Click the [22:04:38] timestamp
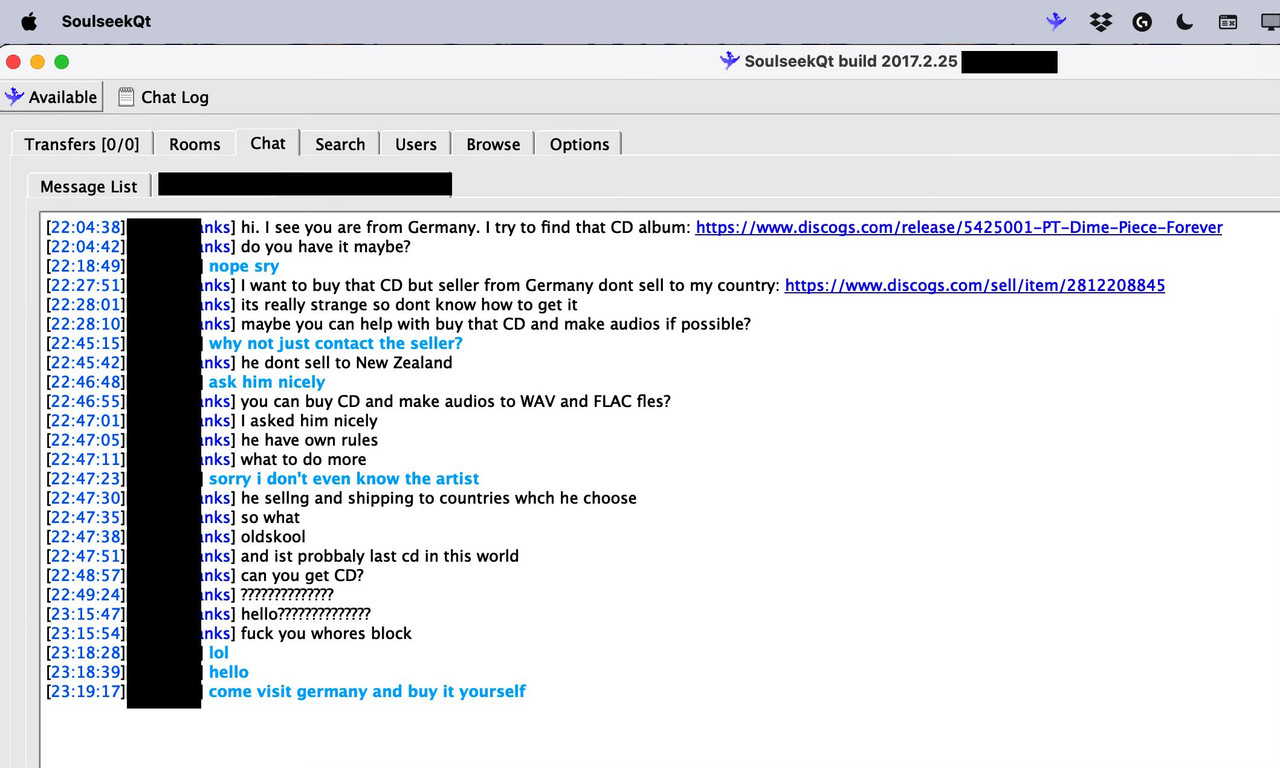The image size is (1280, 768). pyautogui.click(x=85, y=227)
